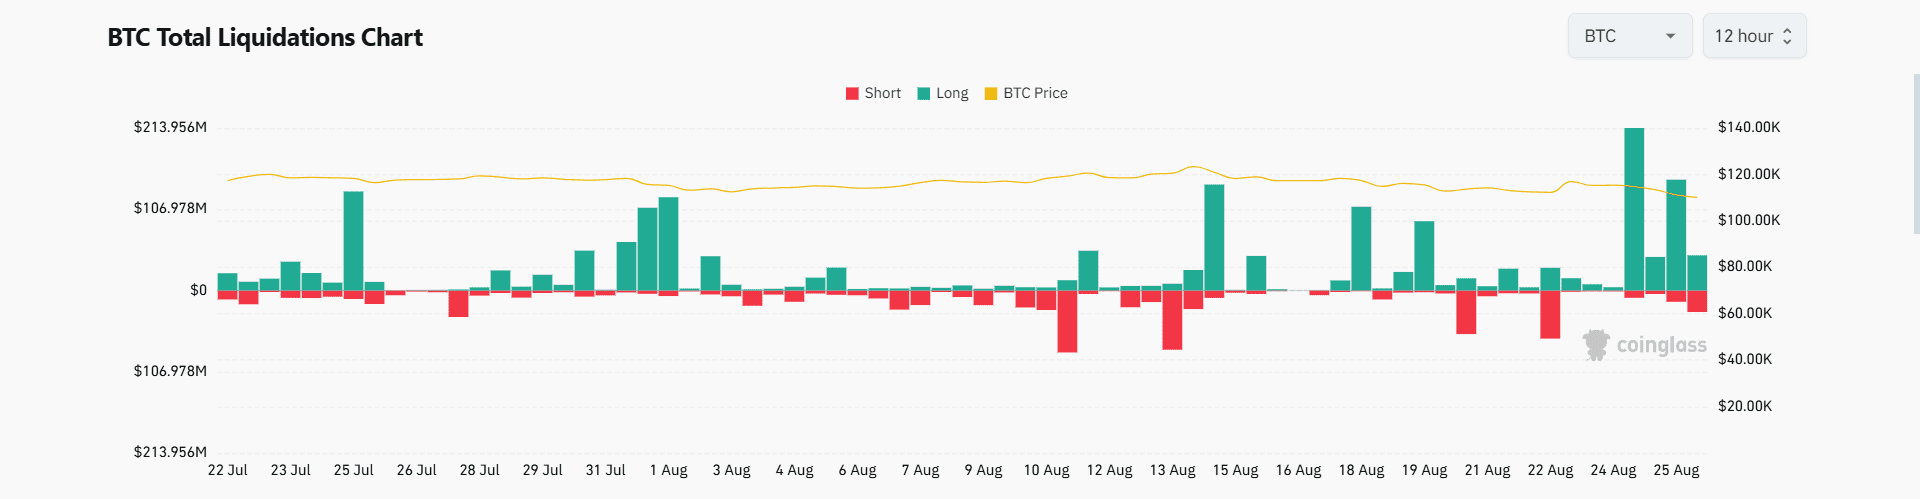The width and height of the screenshot is (1920, 499).
Task: Click the green Long legend color square
Action: (924, 94)
